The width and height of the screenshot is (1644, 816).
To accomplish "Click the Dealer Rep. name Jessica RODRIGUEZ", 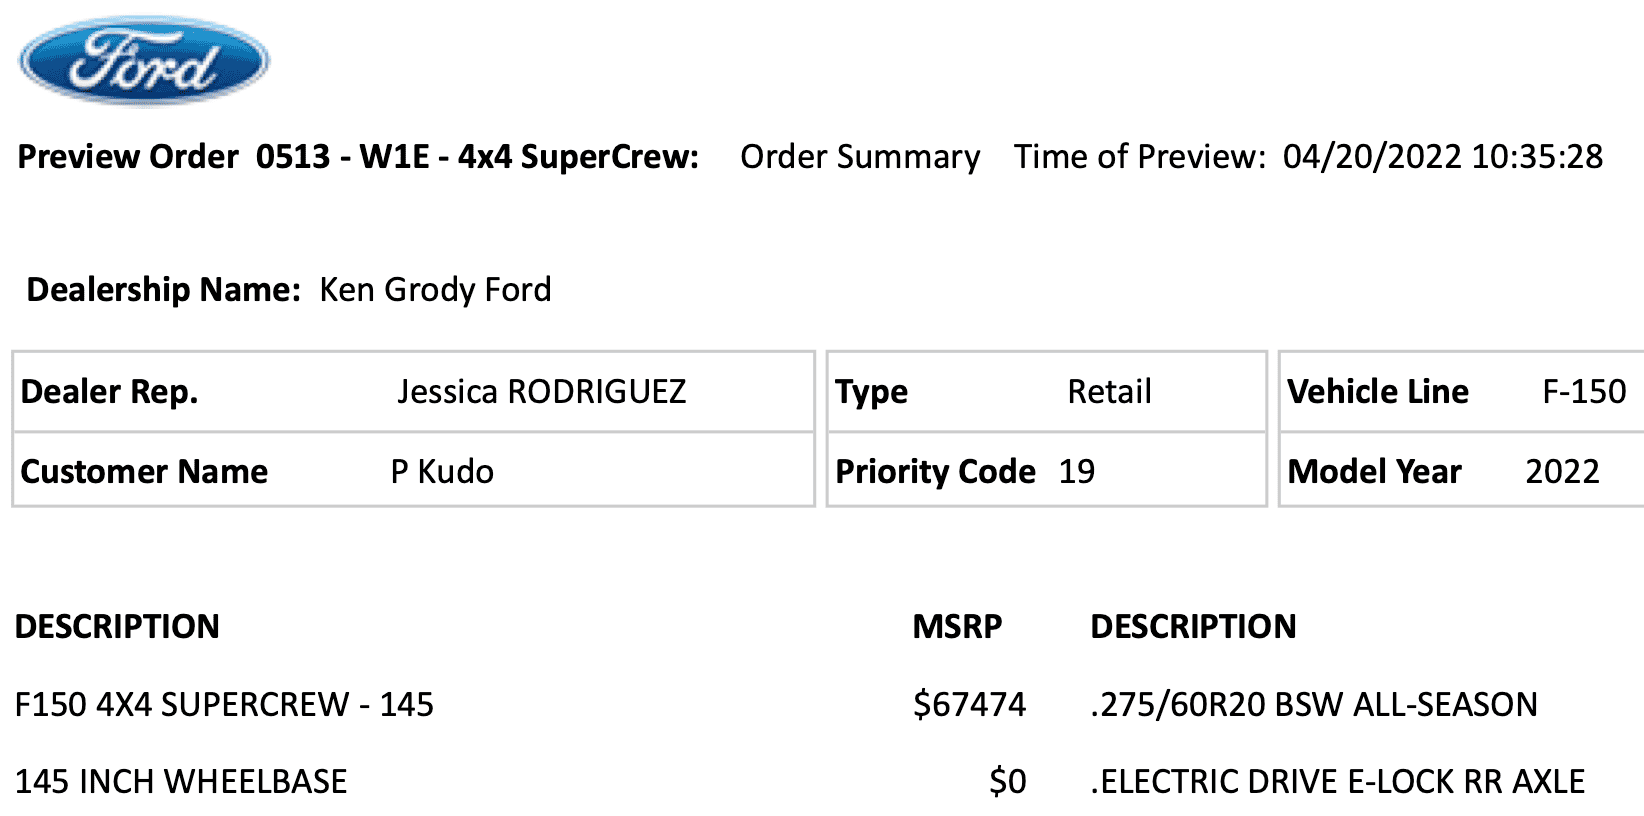I will [x=541, y=392].
